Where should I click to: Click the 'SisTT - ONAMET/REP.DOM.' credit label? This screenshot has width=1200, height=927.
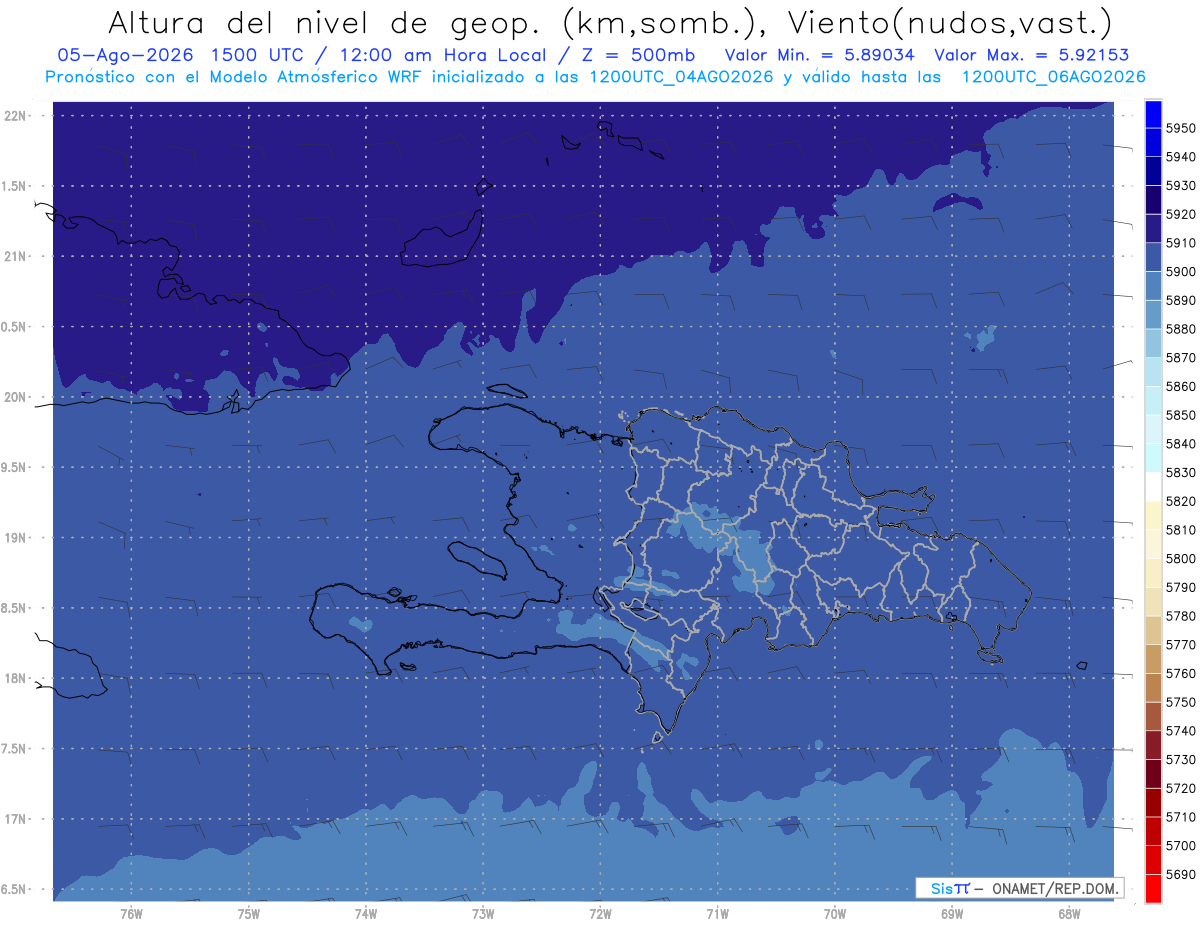pos(1019,888)
